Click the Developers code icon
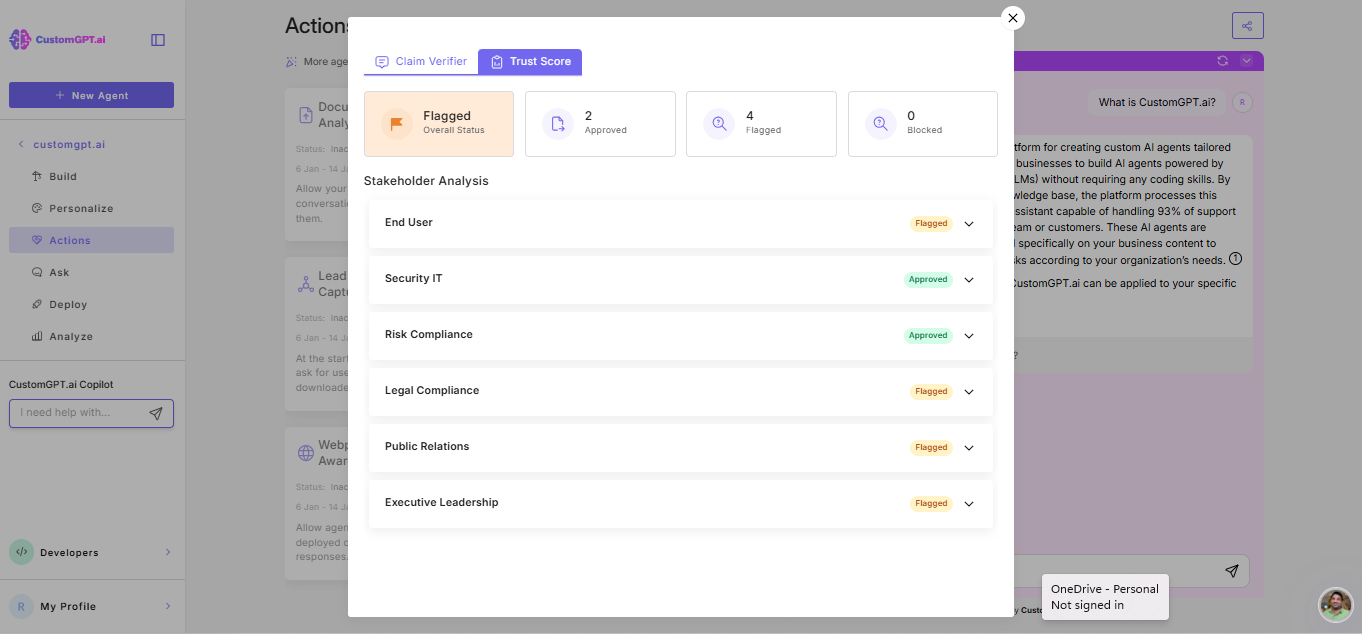 click(21, 552)
